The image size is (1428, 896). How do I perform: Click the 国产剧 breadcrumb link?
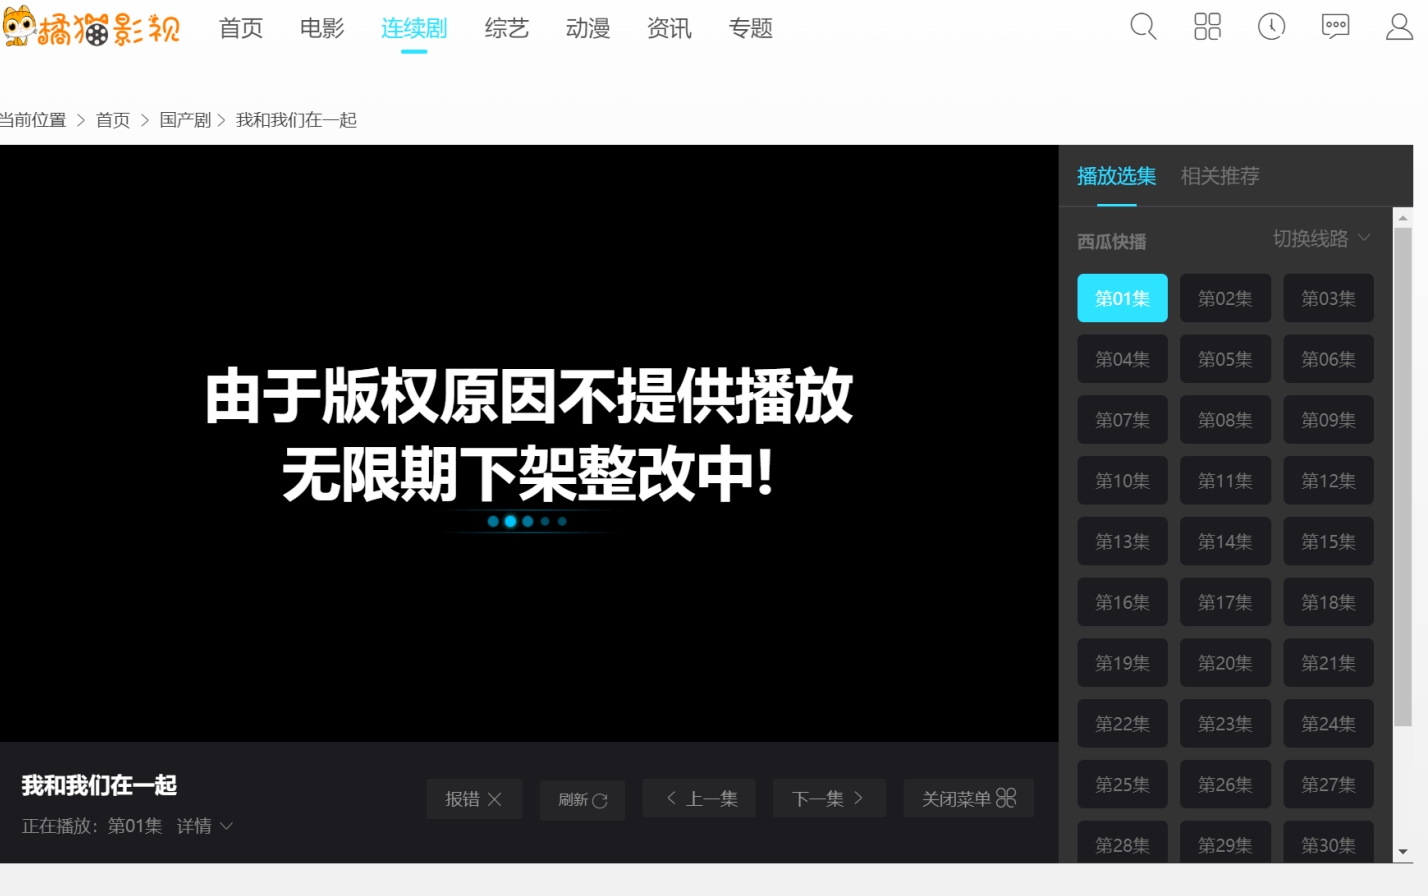pyautogui.click(x=185, y=120)
